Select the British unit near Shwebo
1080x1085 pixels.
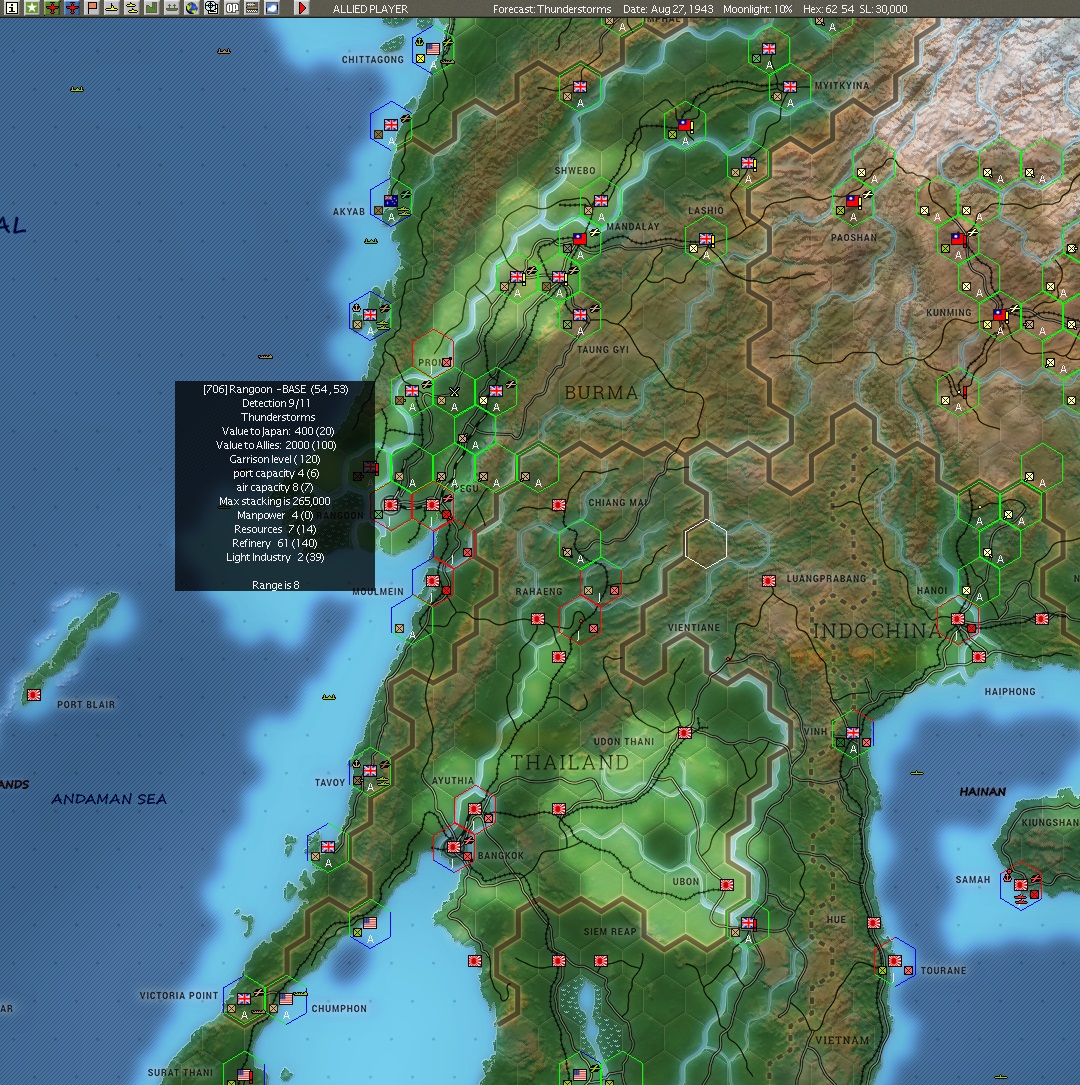(x=601, y=201)
